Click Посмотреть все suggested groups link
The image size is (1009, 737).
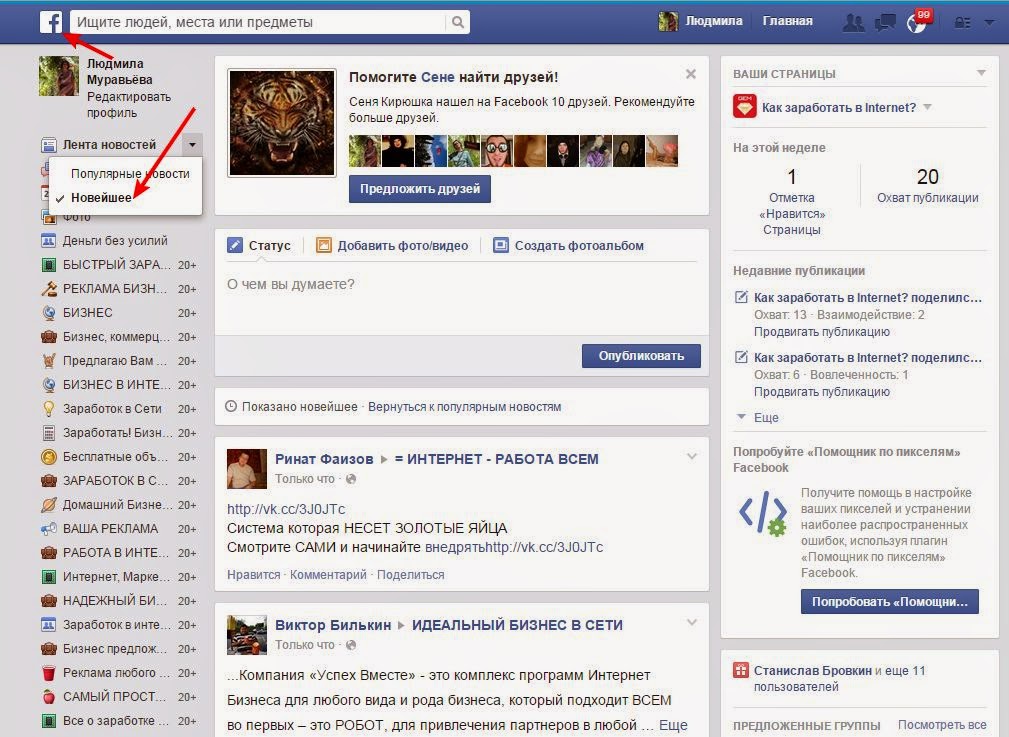click(x=942, y=725)
